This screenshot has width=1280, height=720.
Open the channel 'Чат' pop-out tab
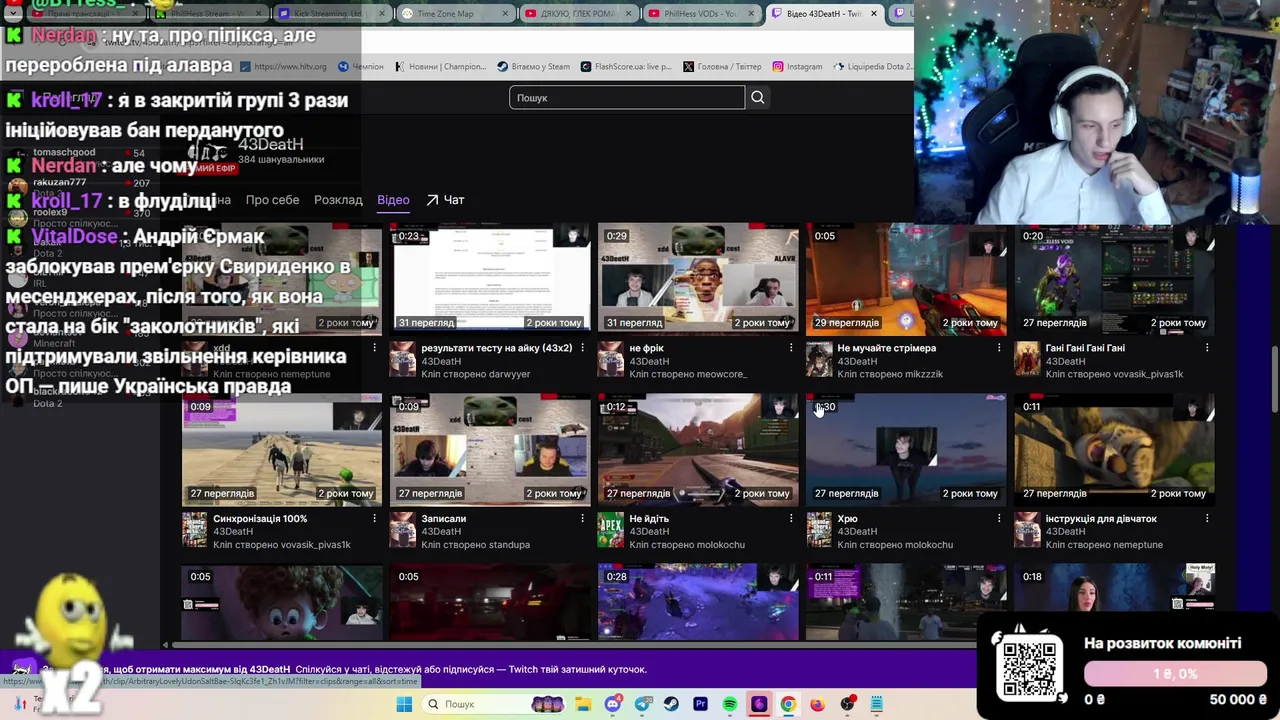click(x=445, y=200)
